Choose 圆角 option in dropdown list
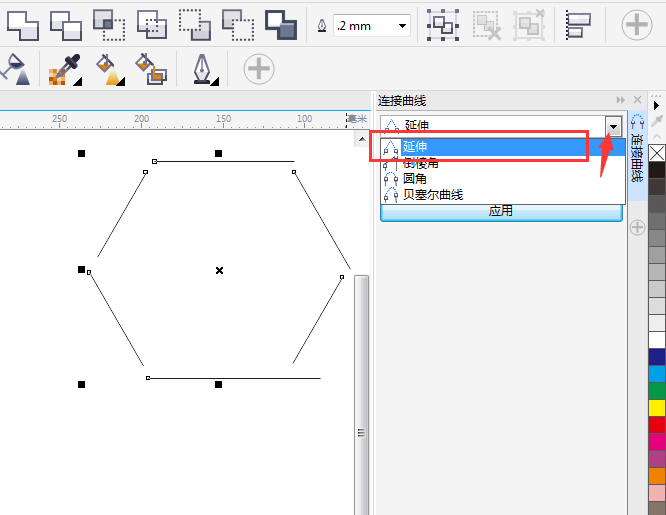The image size is (666, 515). point(415,179)
